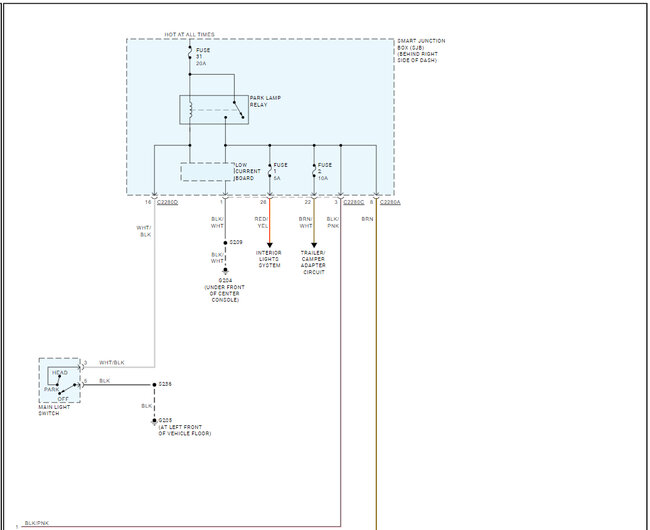Select the park lamp relay coil symbol

click(x=190, y=110)
